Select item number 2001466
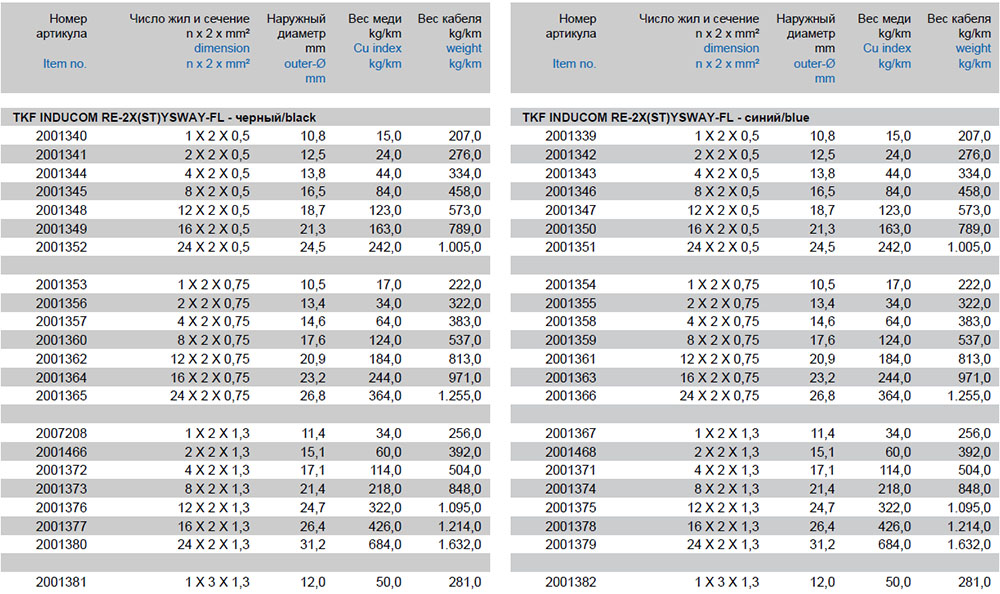The width and height of the screenshot is (1000, 594). pos(61,452)
